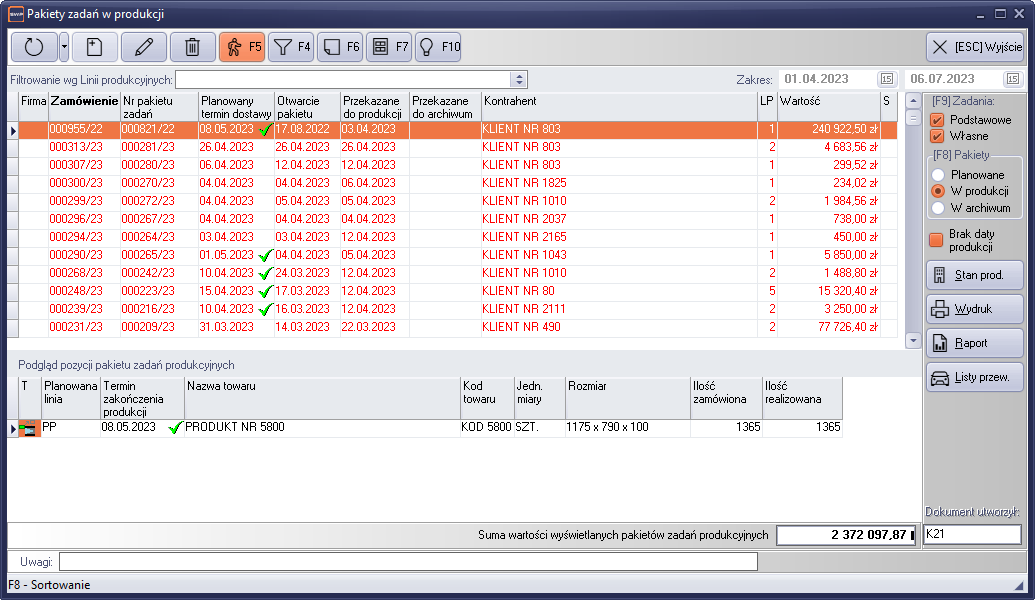Viewport: 1035px width, 600px height.
Task: Open the dropdown arrow beside refresh
Action: pyautogui.click(x=64, y=47)
